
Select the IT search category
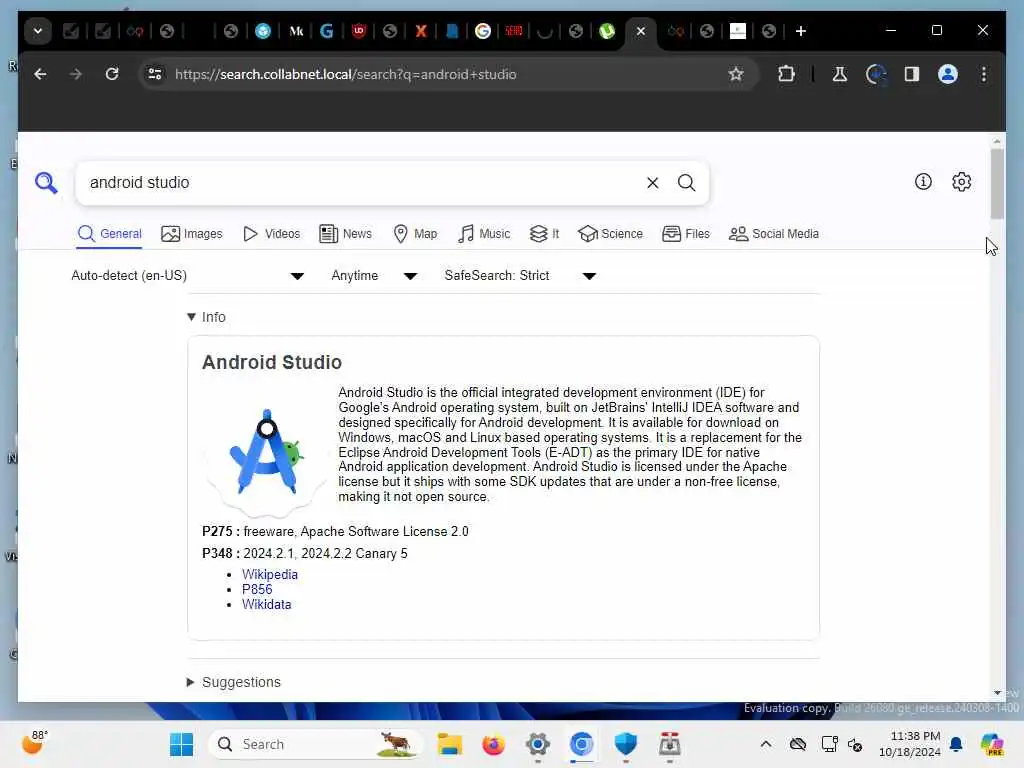545,234
